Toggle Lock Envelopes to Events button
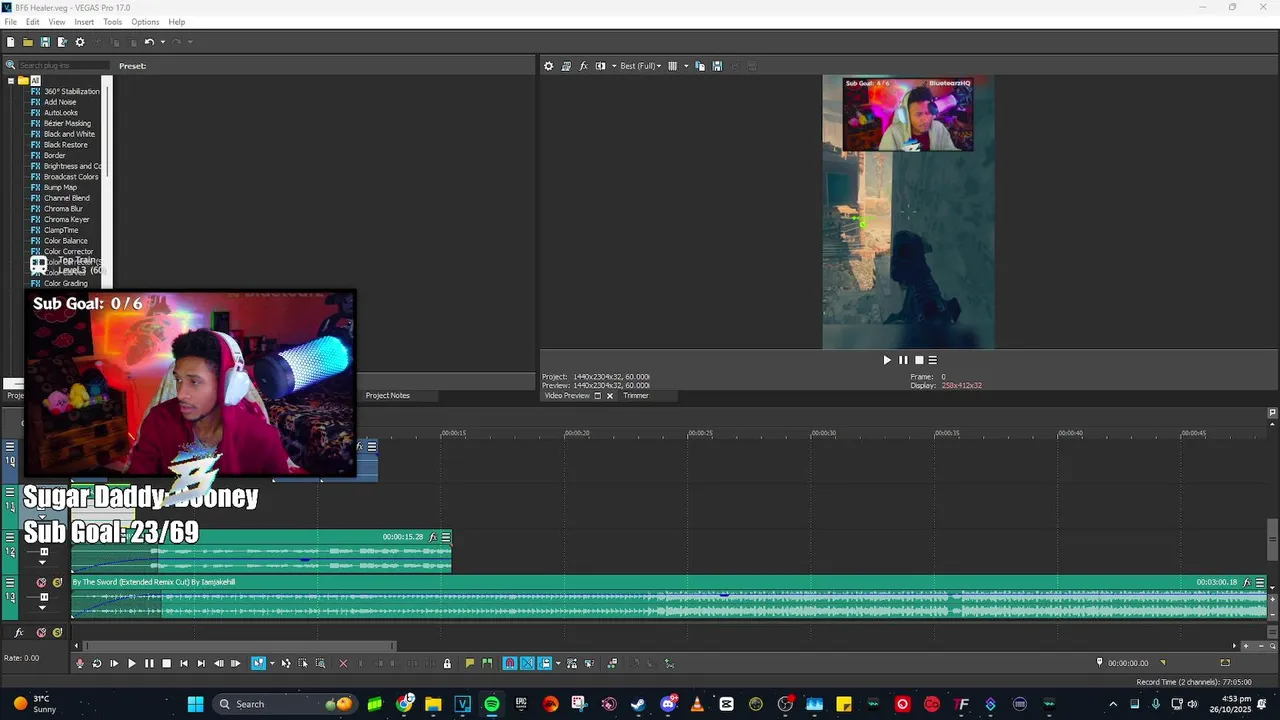 point(573,663)
